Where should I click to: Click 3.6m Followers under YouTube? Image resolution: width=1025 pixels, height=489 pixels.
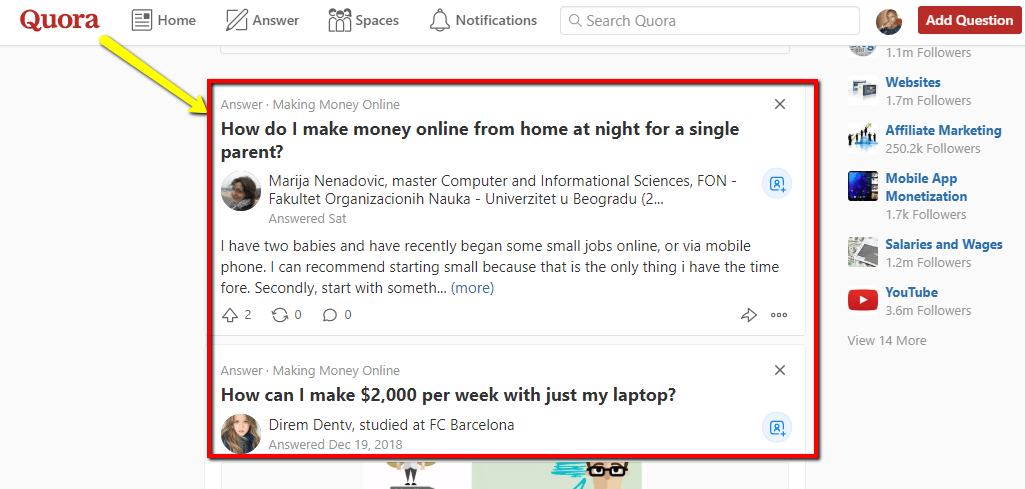click(928, 311)
